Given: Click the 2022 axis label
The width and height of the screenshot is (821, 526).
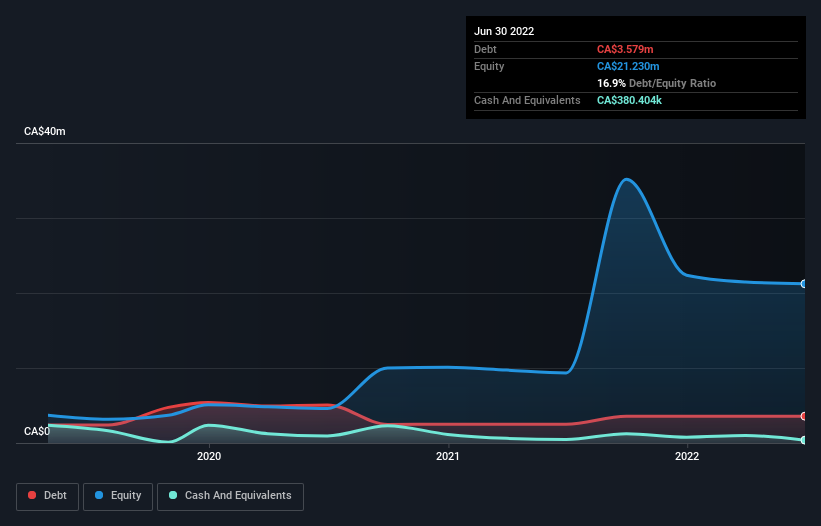Looking at the screenshot, I should tap(687, 456).
